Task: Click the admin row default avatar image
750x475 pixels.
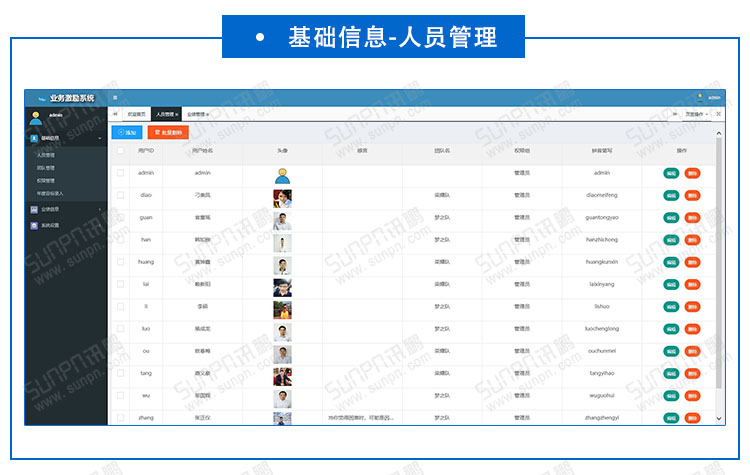Action: pos(283,173)
